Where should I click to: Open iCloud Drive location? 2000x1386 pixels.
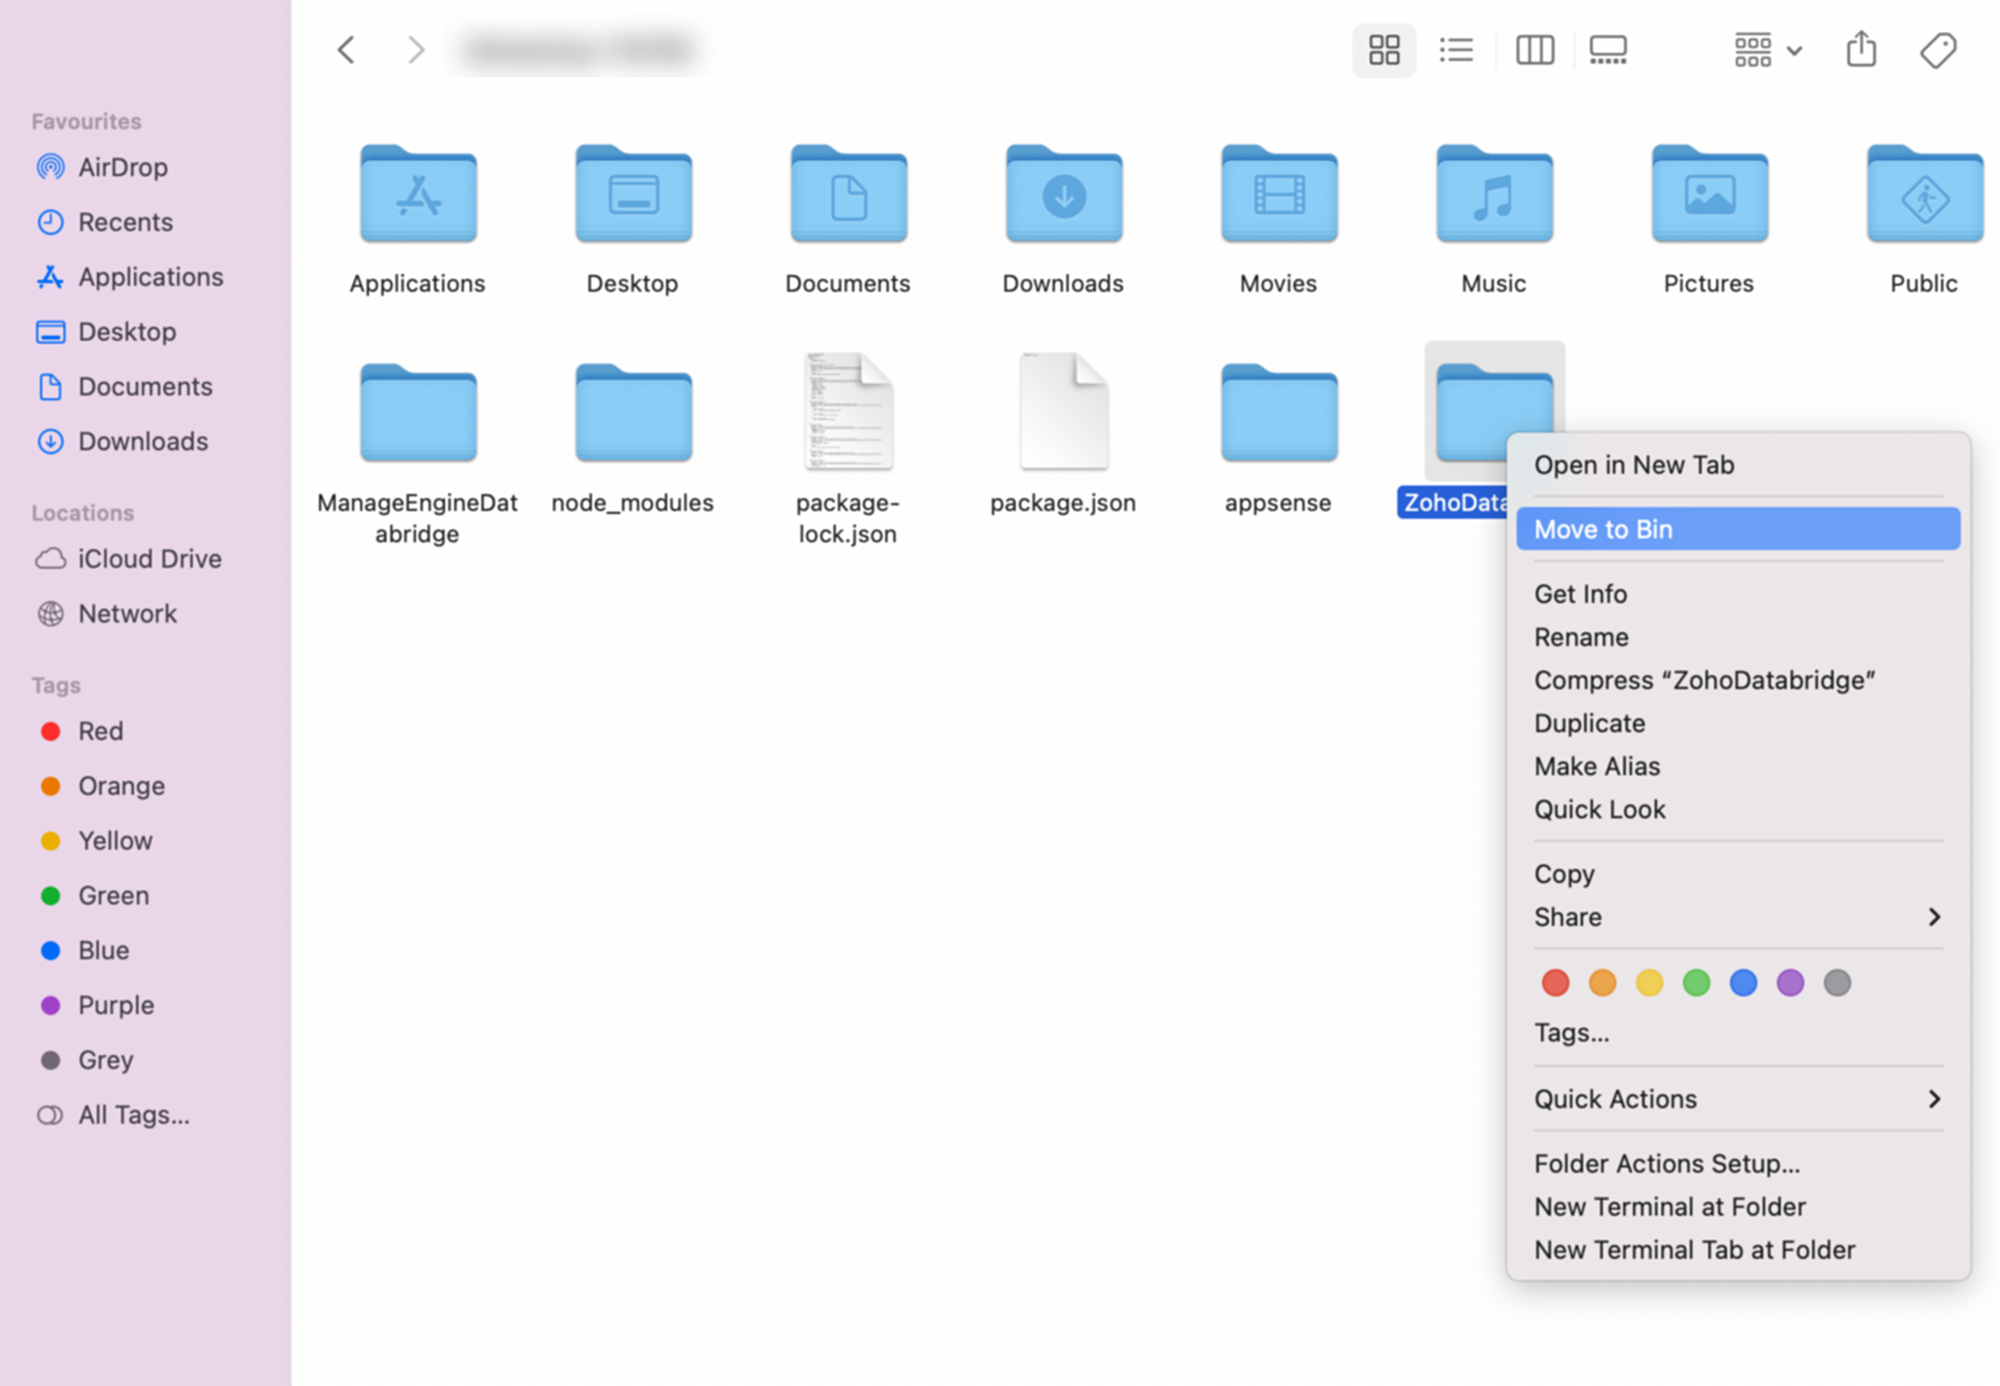point(149,559)
